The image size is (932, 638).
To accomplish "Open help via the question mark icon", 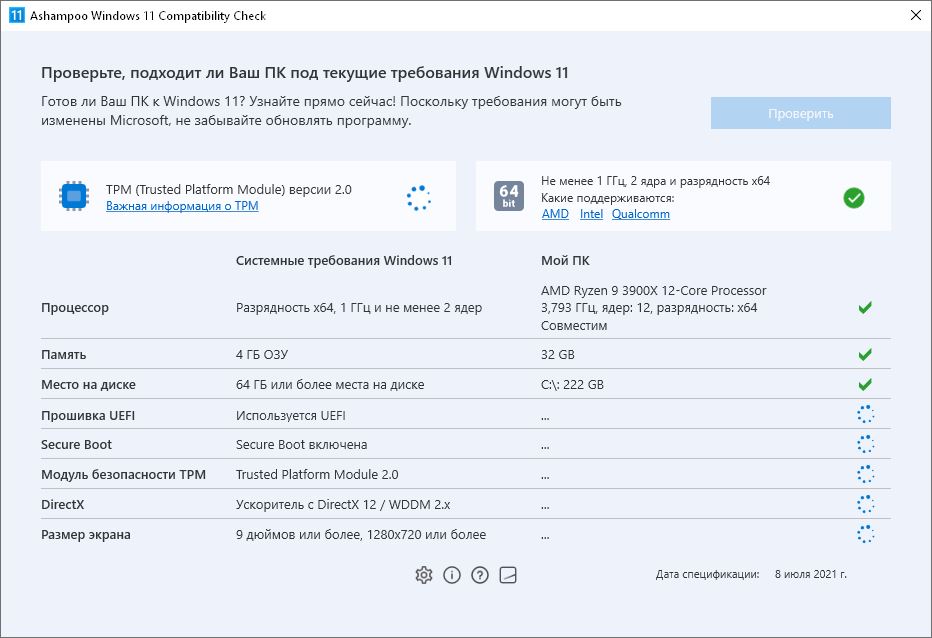I will point(480,575).
